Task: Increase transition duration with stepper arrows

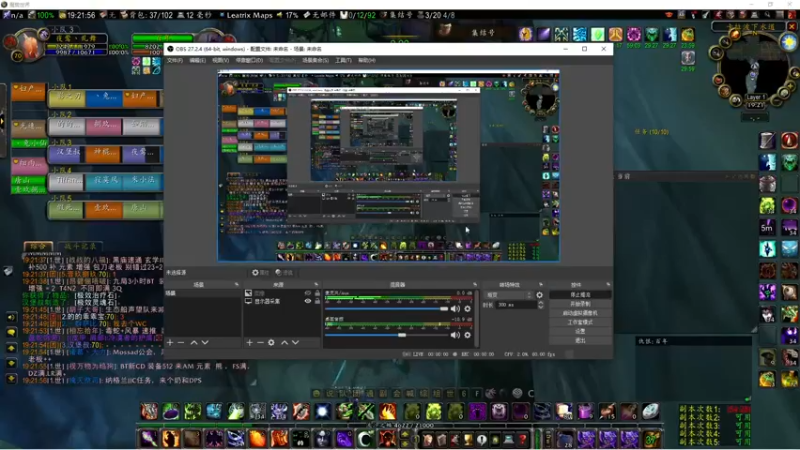Action: click(540, 305)
